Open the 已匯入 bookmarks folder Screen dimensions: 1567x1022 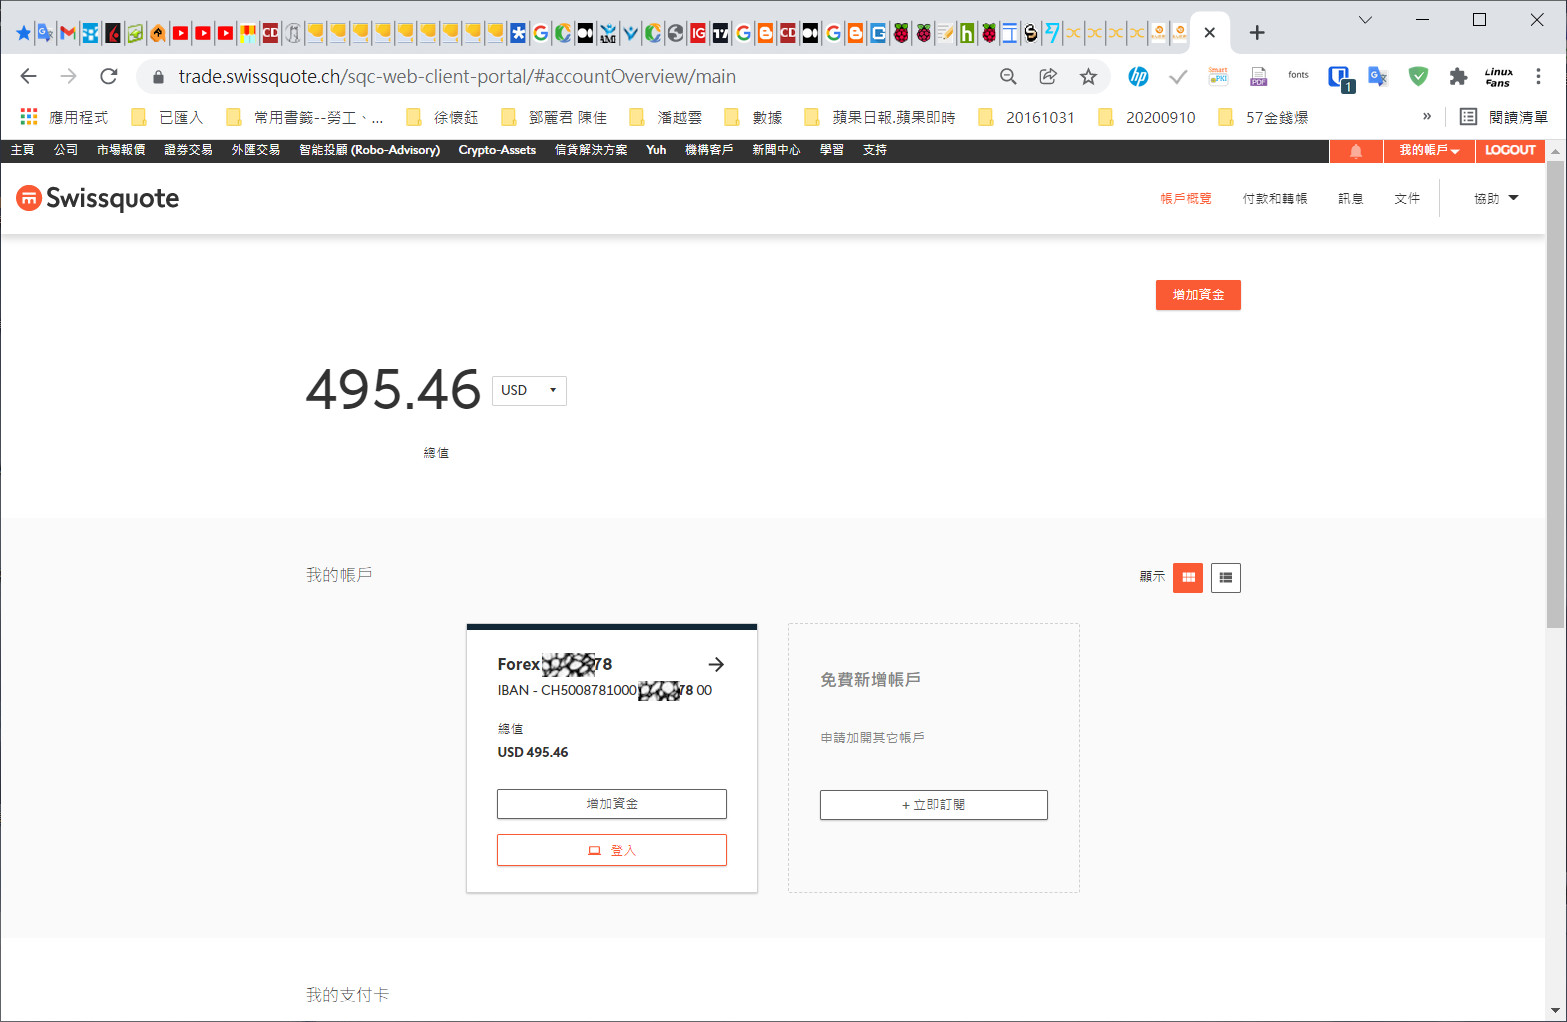point(168,117)
